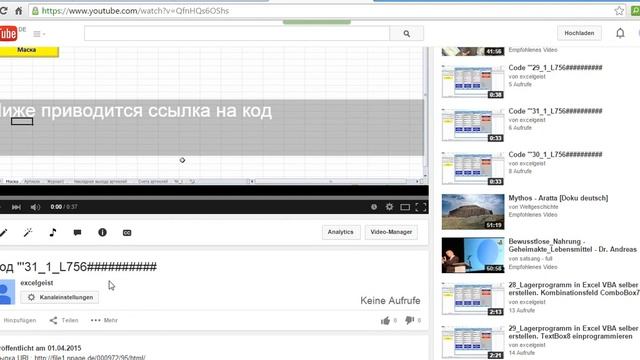Viewport: 640px width, 360px height.
Task: Open the audio music note tool
Action: [53, 233]
